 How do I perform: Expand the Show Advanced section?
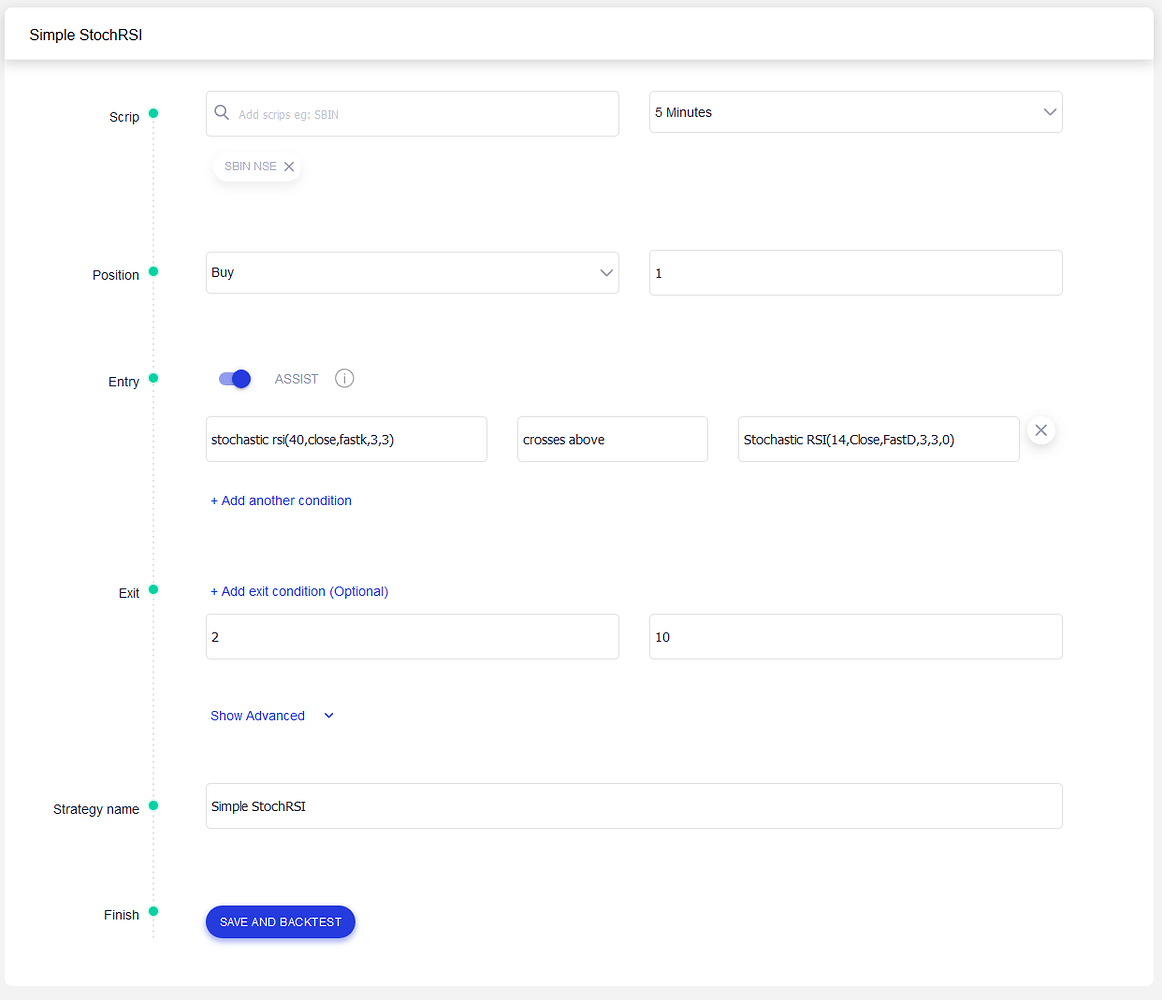271,716
